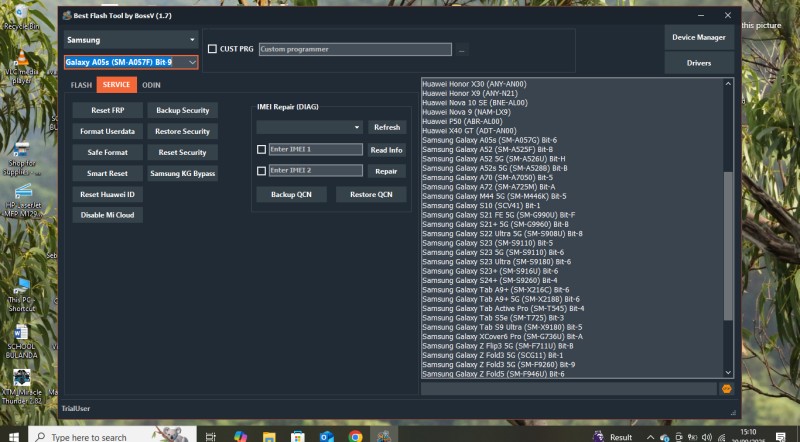Select Huawei Honor X30 (ANY-AN00) row
The height and width of the screenshot is (442, 800).
coord(474,84)
